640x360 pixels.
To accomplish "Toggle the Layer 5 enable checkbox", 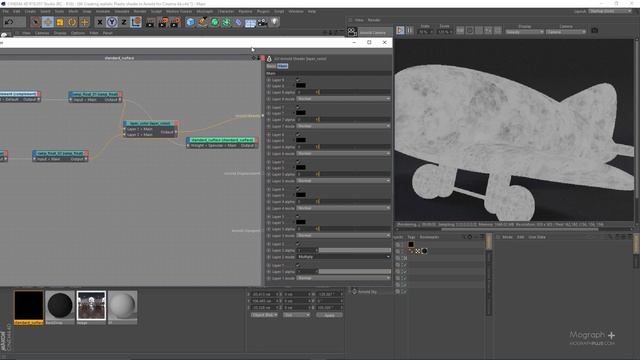I will 298,162.
